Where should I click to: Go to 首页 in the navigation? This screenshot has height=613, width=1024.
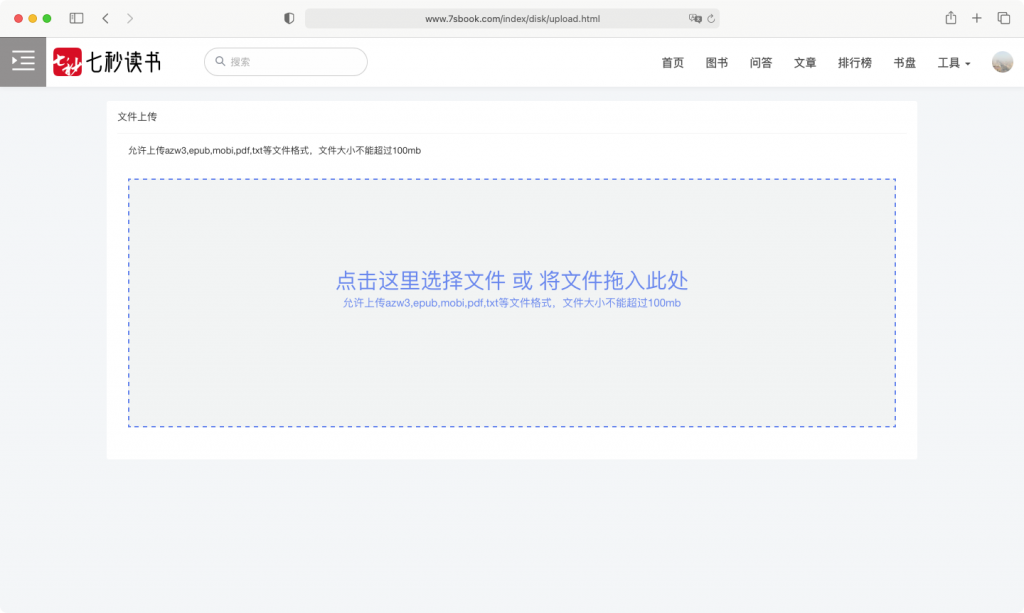tap(673, 63)
